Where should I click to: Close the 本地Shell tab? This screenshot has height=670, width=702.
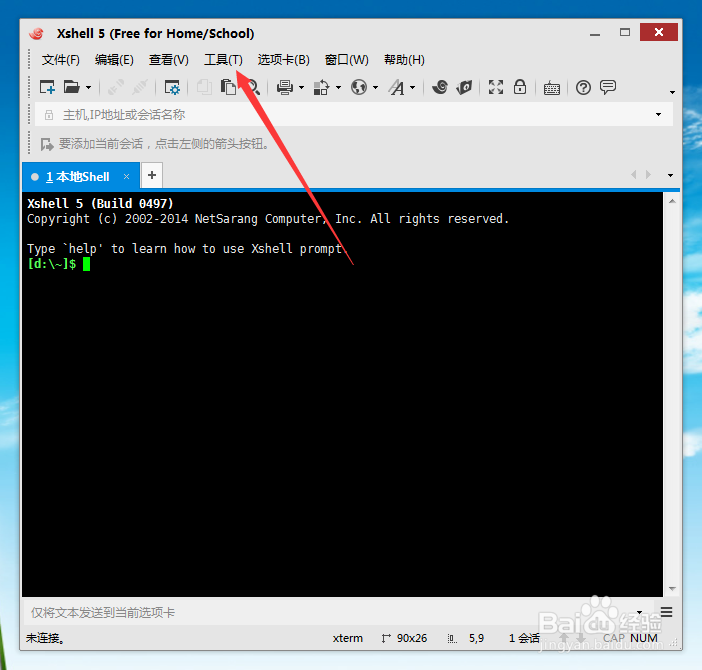(x=126, y=176)
